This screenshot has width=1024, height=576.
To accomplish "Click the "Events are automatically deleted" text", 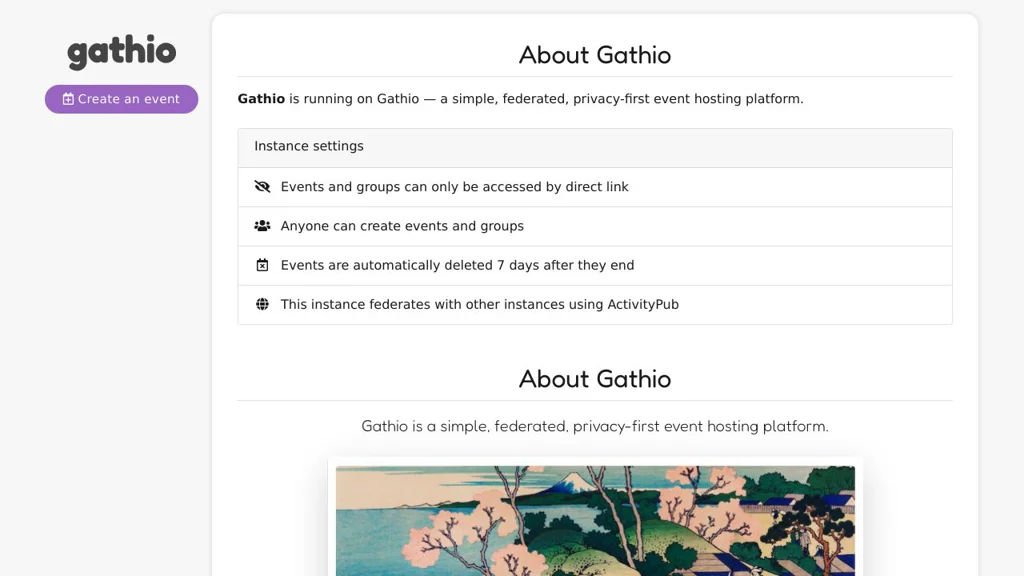I will 457,265.
